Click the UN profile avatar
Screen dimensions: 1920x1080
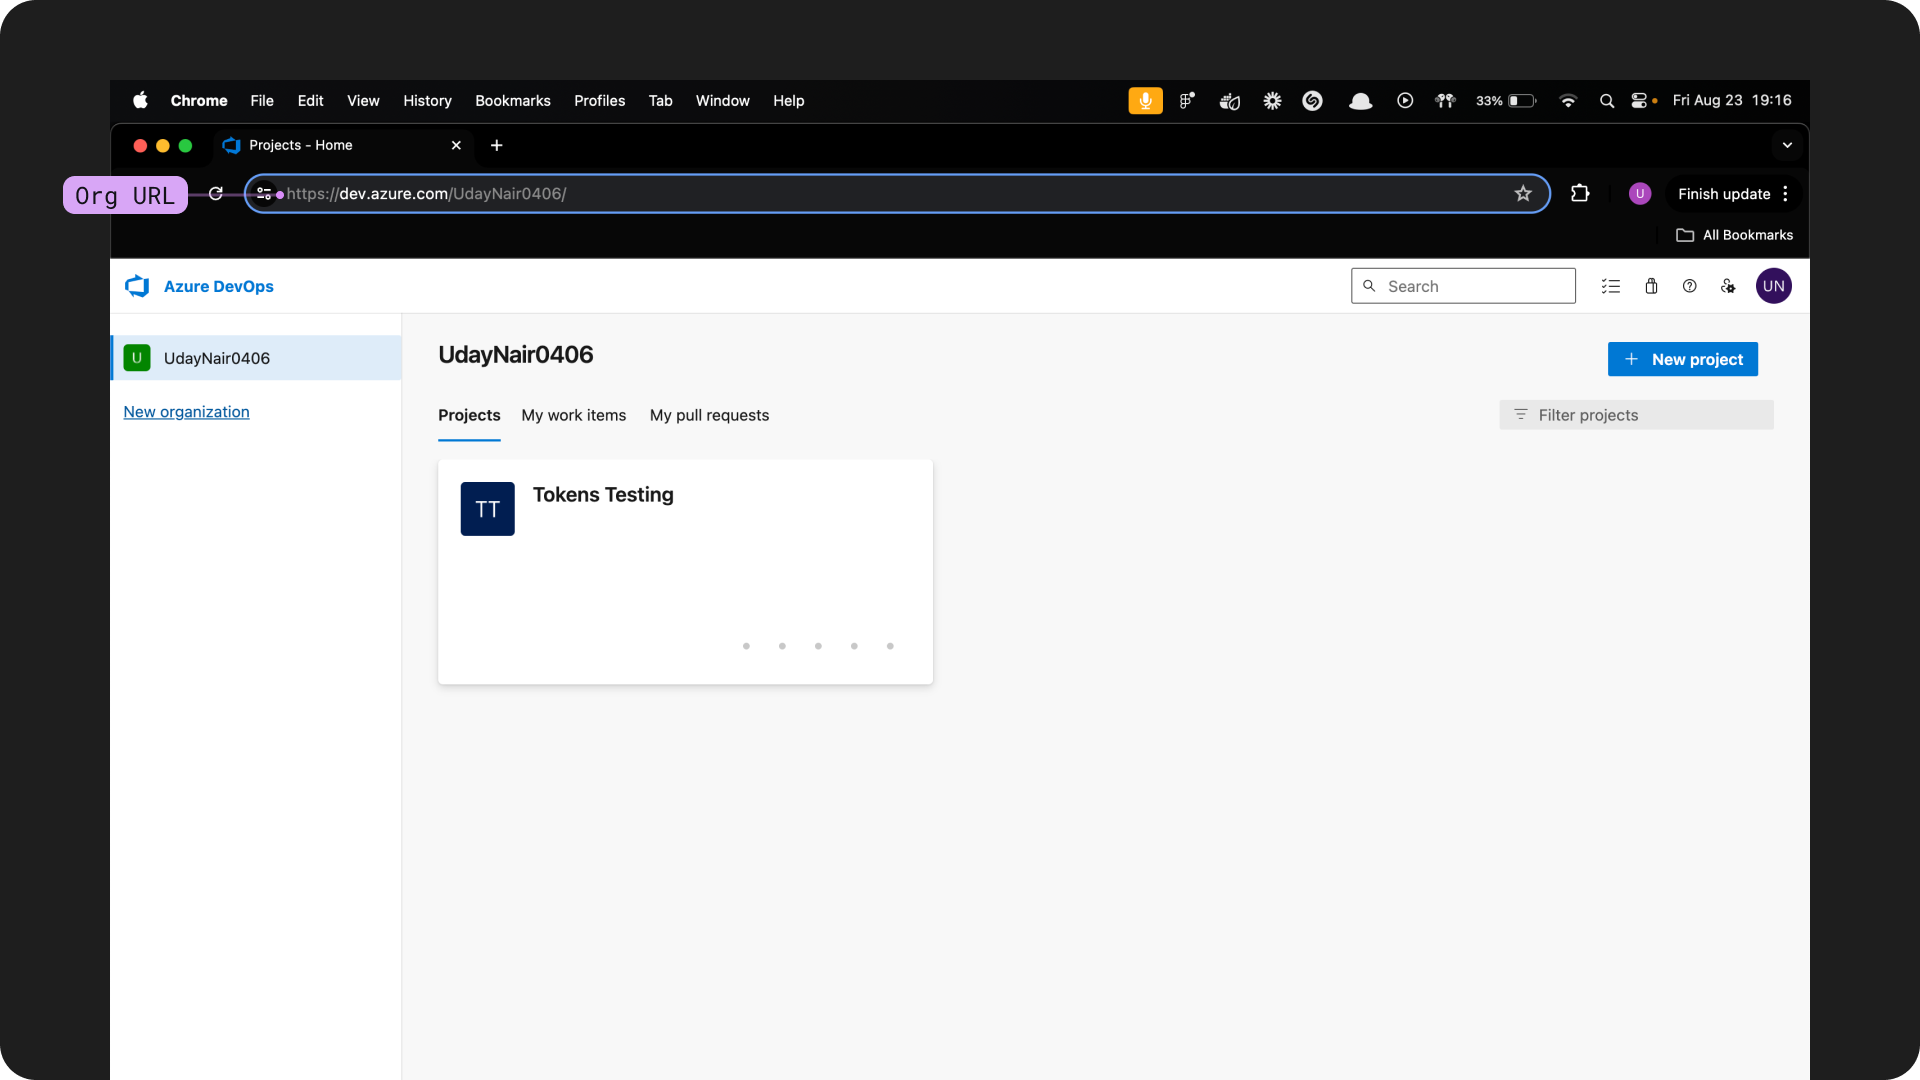(x=1773, y=286)
